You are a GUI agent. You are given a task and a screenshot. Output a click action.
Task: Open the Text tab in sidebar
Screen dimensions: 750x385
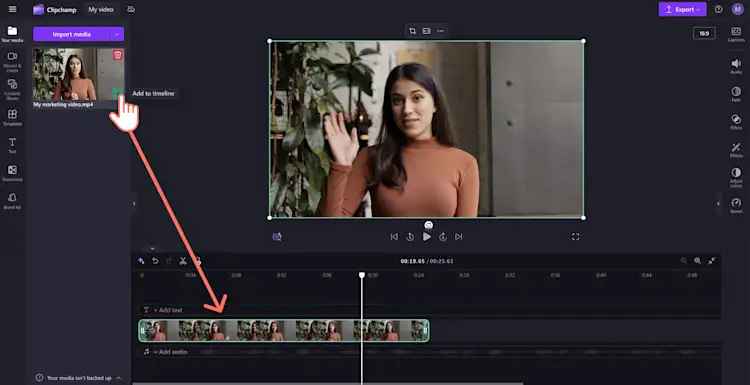12,145
